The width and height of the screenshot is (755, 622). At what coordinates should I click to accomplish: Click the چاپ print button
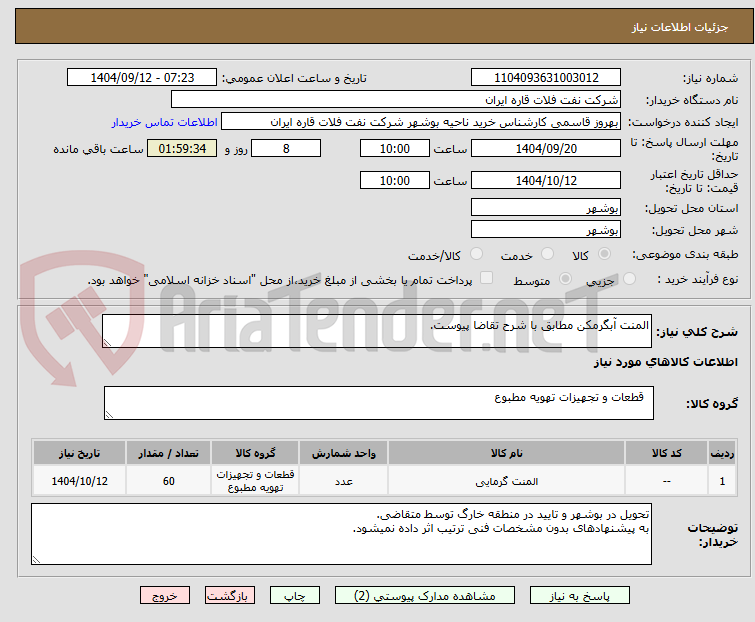point(295,596)
